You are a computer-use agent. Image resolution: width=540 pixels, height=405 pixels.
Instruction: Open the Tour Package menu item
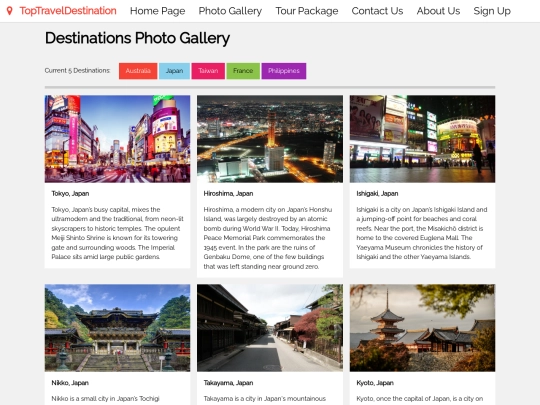(x=307, y=11)
